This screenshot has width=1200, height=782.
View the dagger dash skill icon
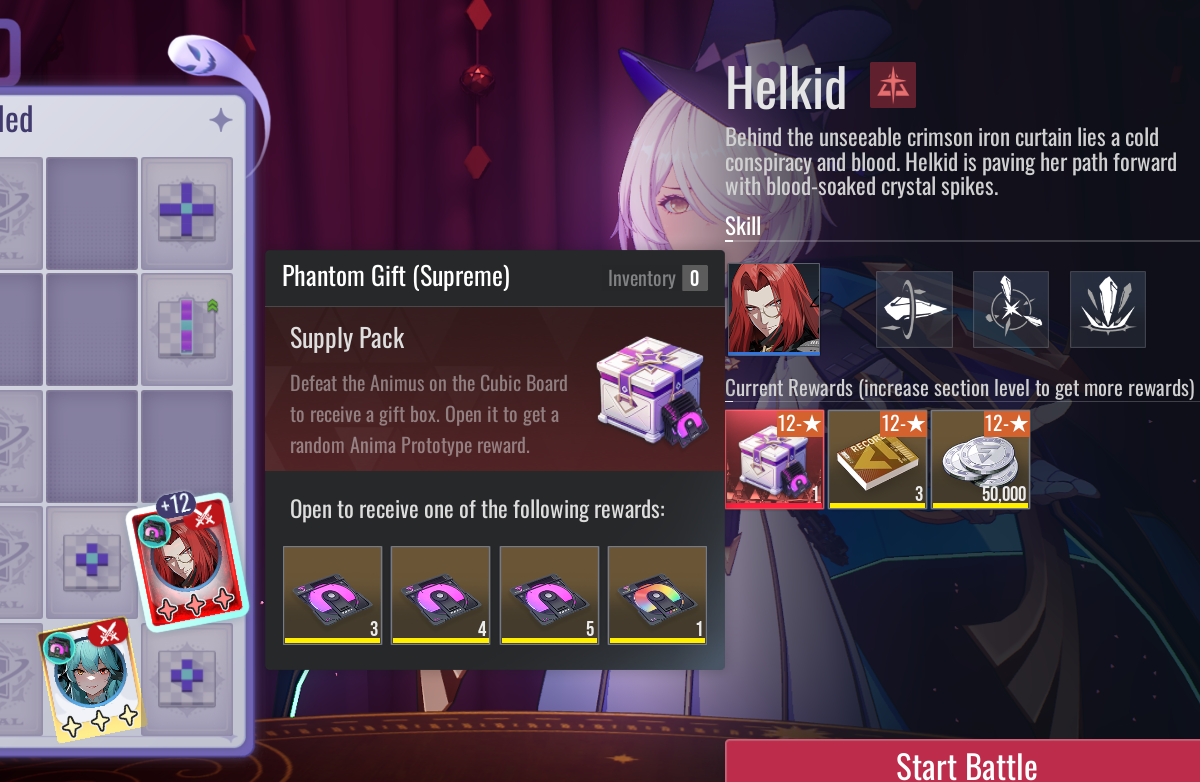(914, 309)
